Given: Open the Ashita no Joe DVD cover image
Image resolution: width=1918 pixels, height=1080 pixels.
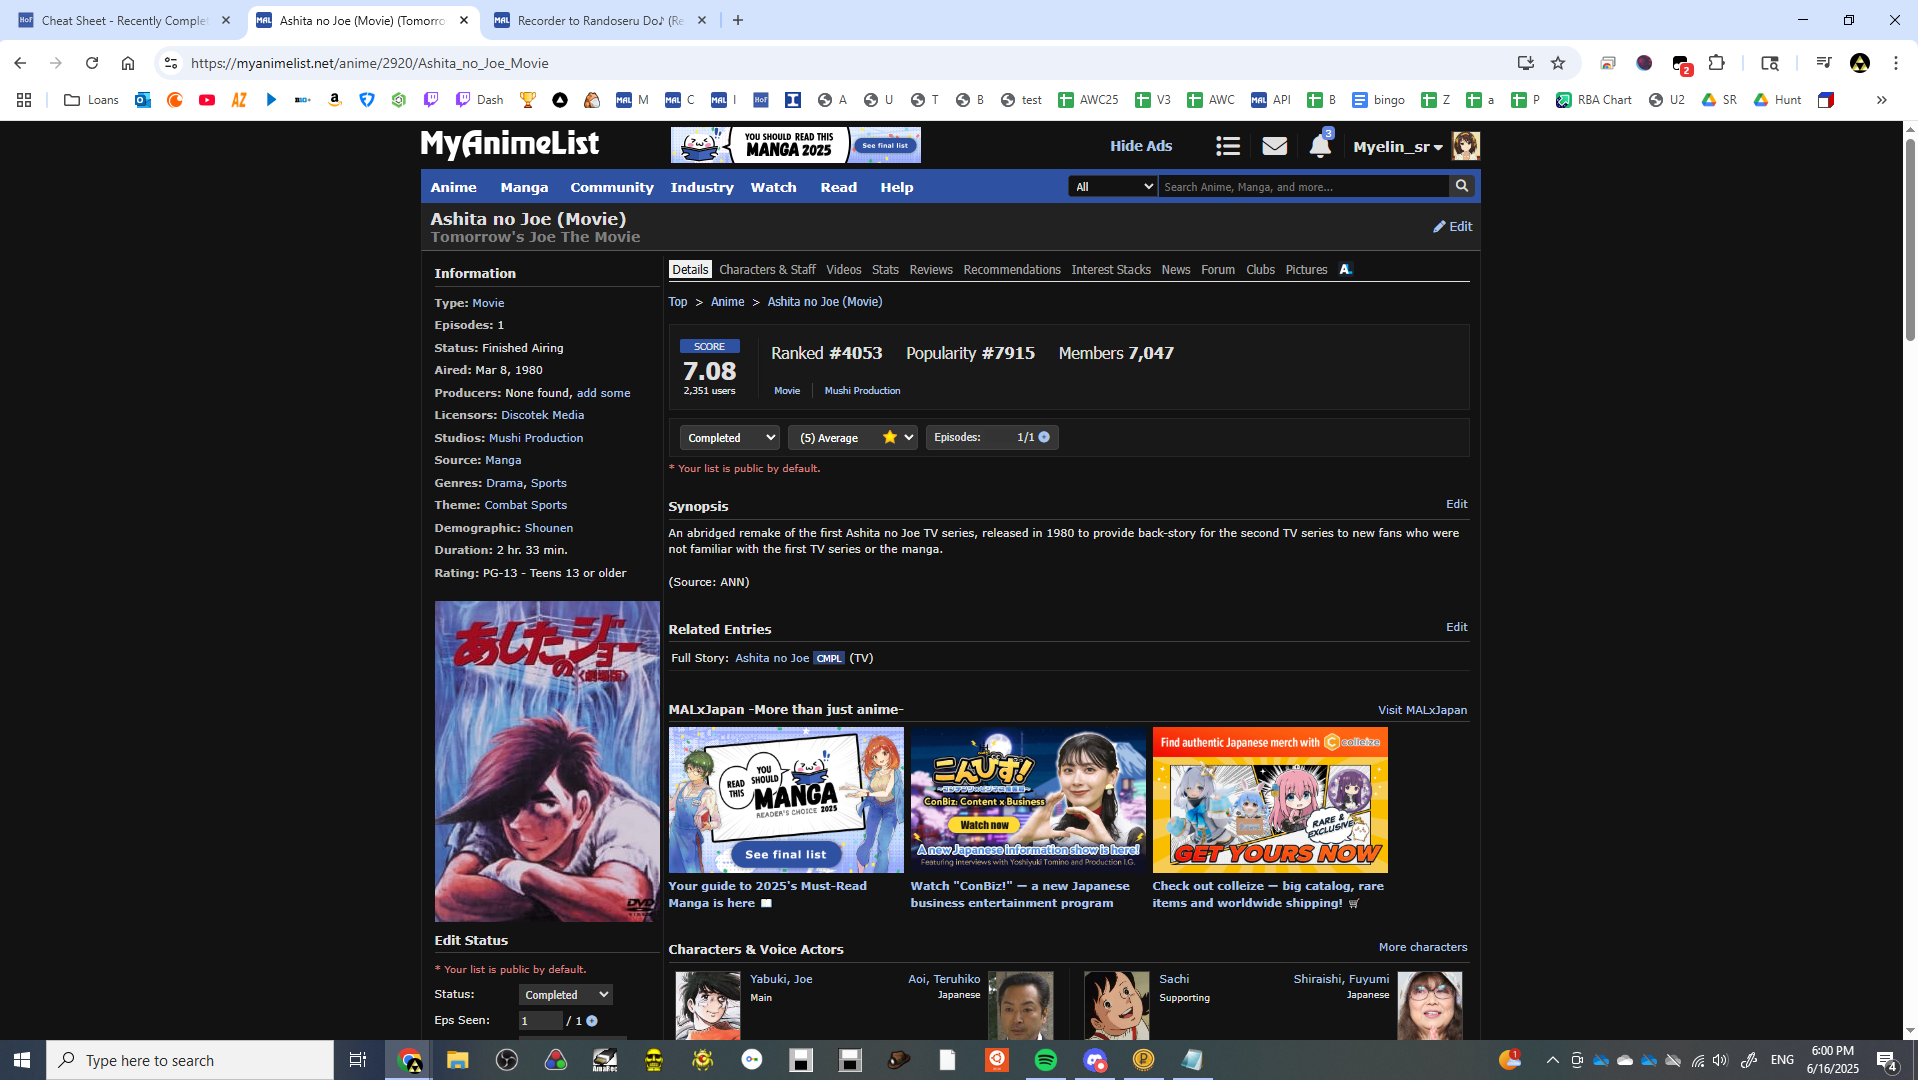Looking at the screenshot, I should (547, 761).
